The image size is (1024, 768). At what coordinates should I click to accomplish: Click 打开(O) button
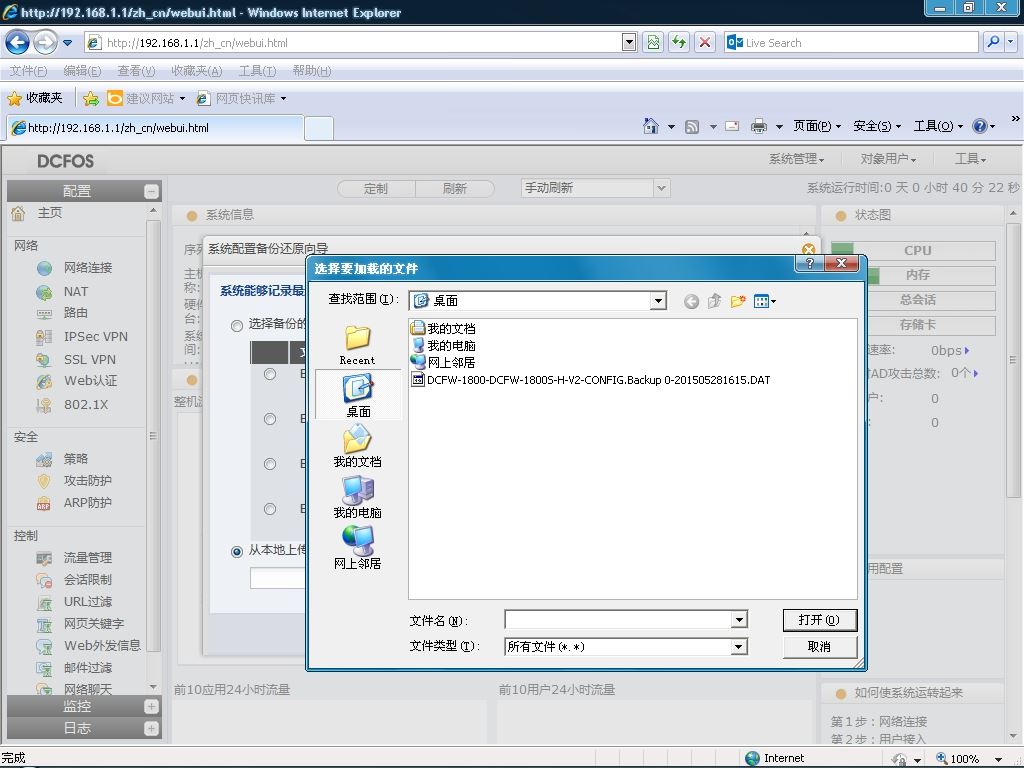coord(820,620)
